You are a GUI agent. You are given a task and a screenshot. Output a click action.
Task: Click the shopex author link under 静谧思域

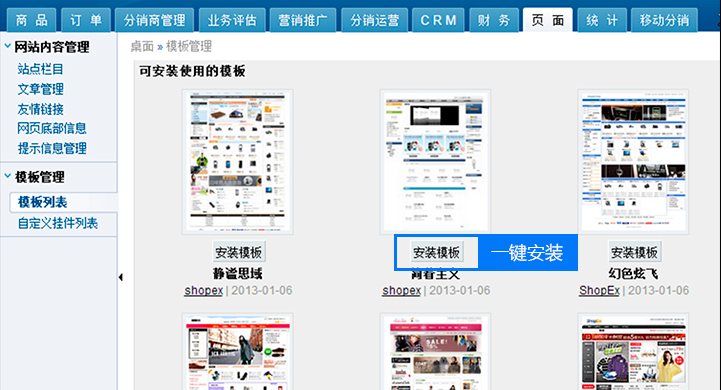pos(204,291)
